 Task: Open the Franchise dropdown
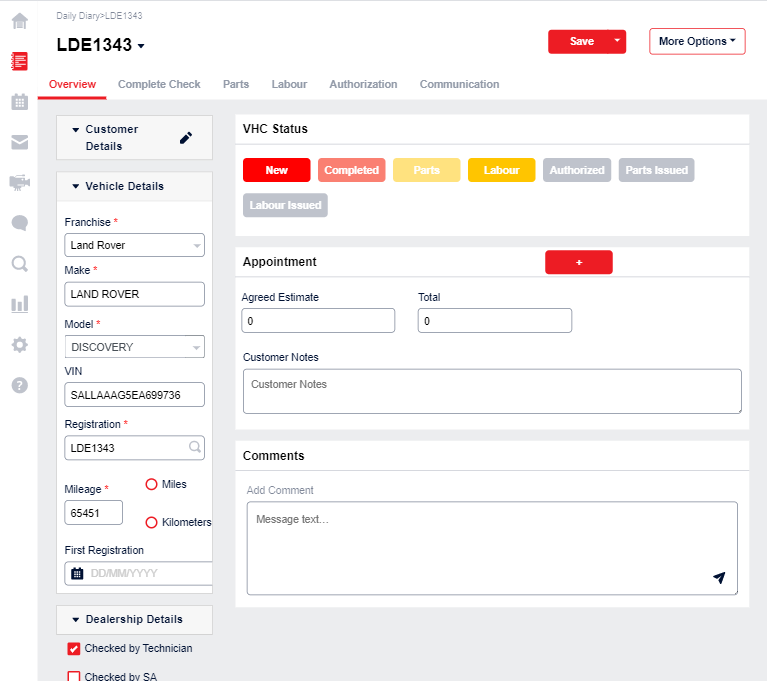click(x=134, y=245)
